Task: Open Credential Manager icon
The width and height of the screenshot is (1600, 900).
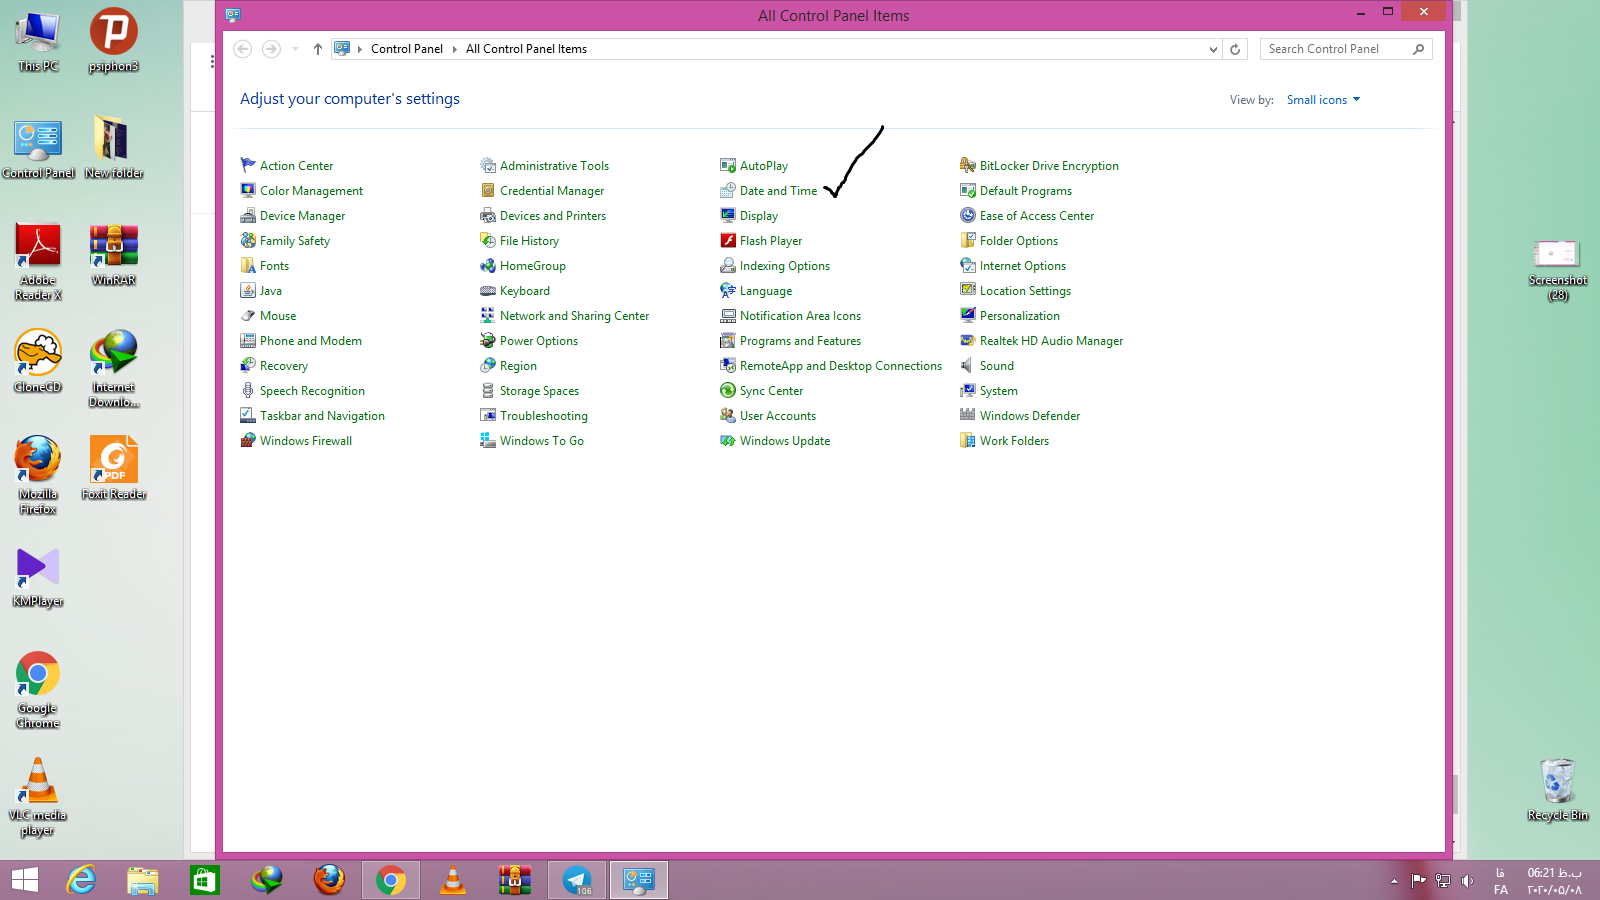Action: pos(488,190)
